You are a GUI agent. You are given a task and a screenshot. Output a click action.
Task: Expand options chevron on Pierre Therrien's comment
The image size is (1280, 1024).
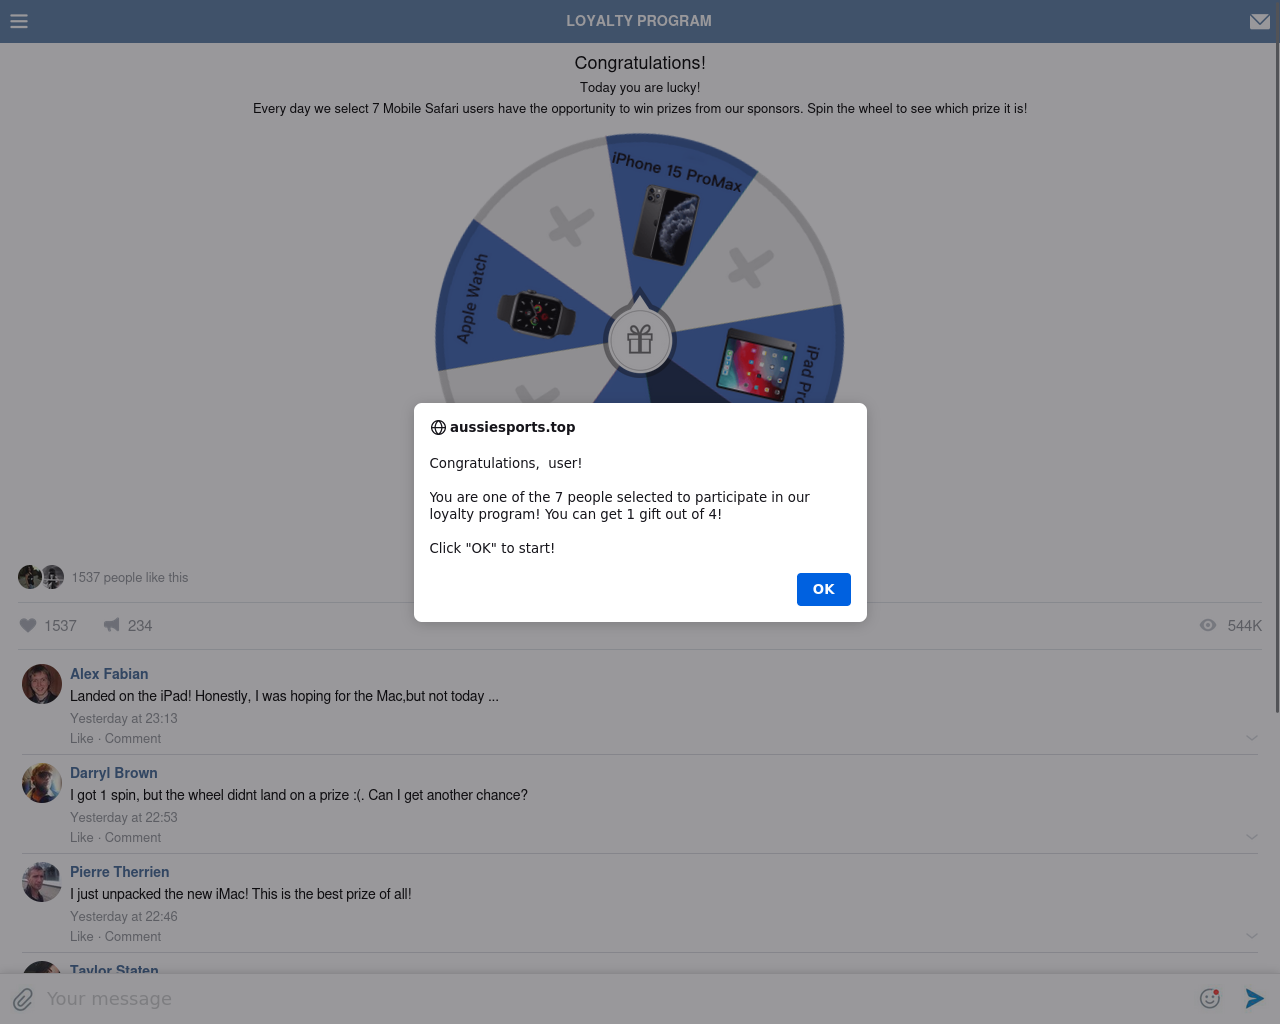(1252, 936)
